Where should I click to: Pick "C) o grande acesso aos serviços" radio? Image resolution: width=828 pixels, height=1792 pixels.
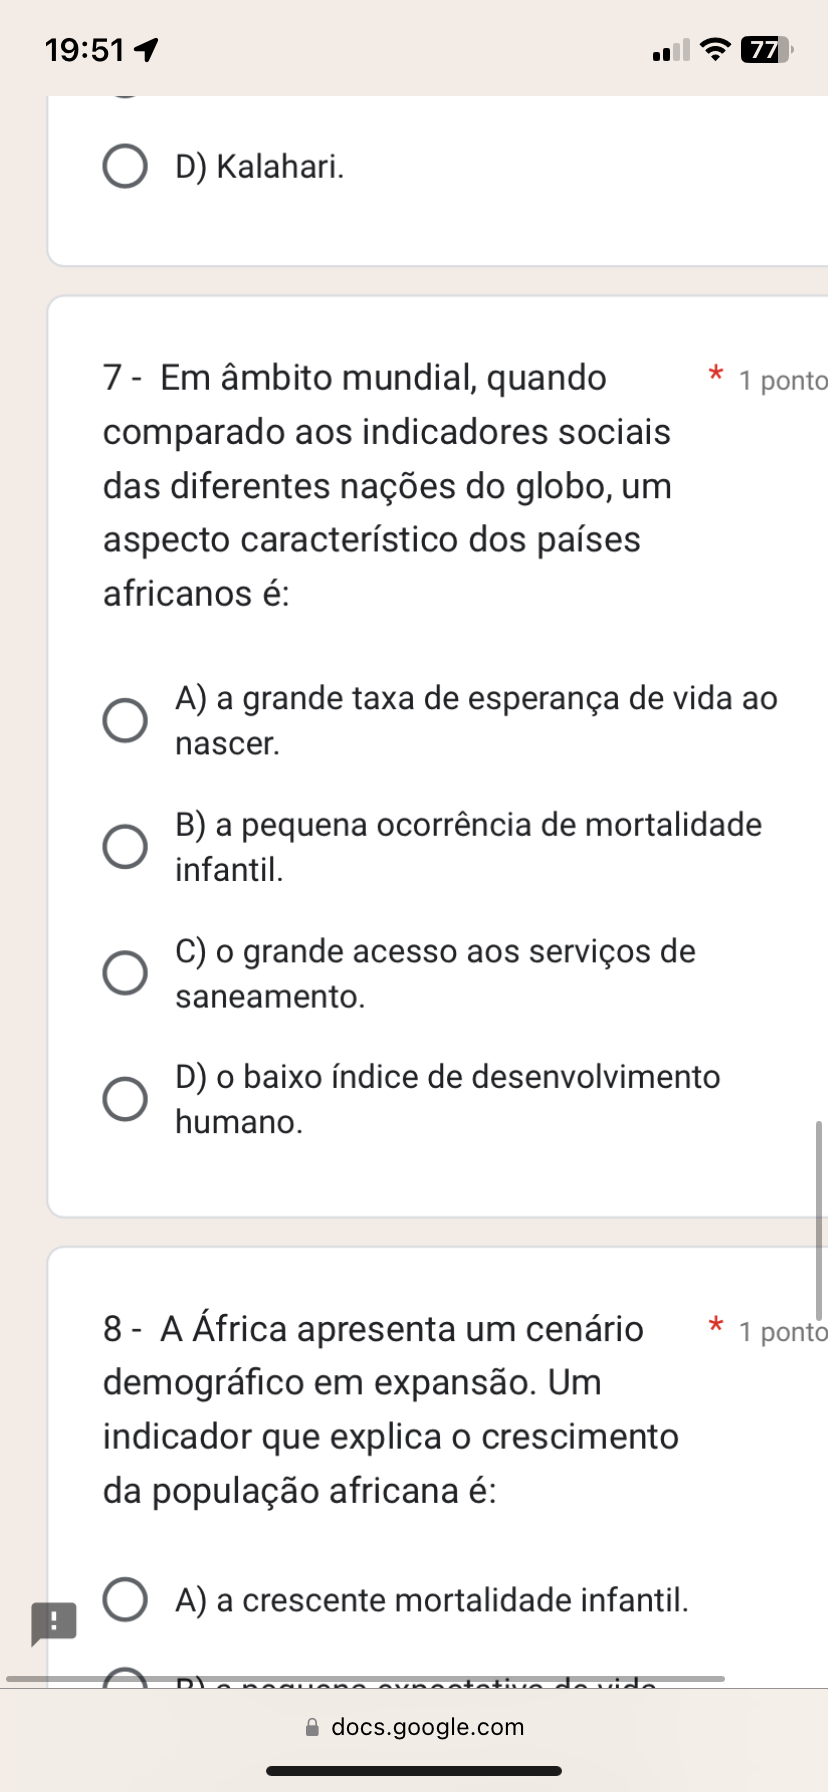[125, 973]
